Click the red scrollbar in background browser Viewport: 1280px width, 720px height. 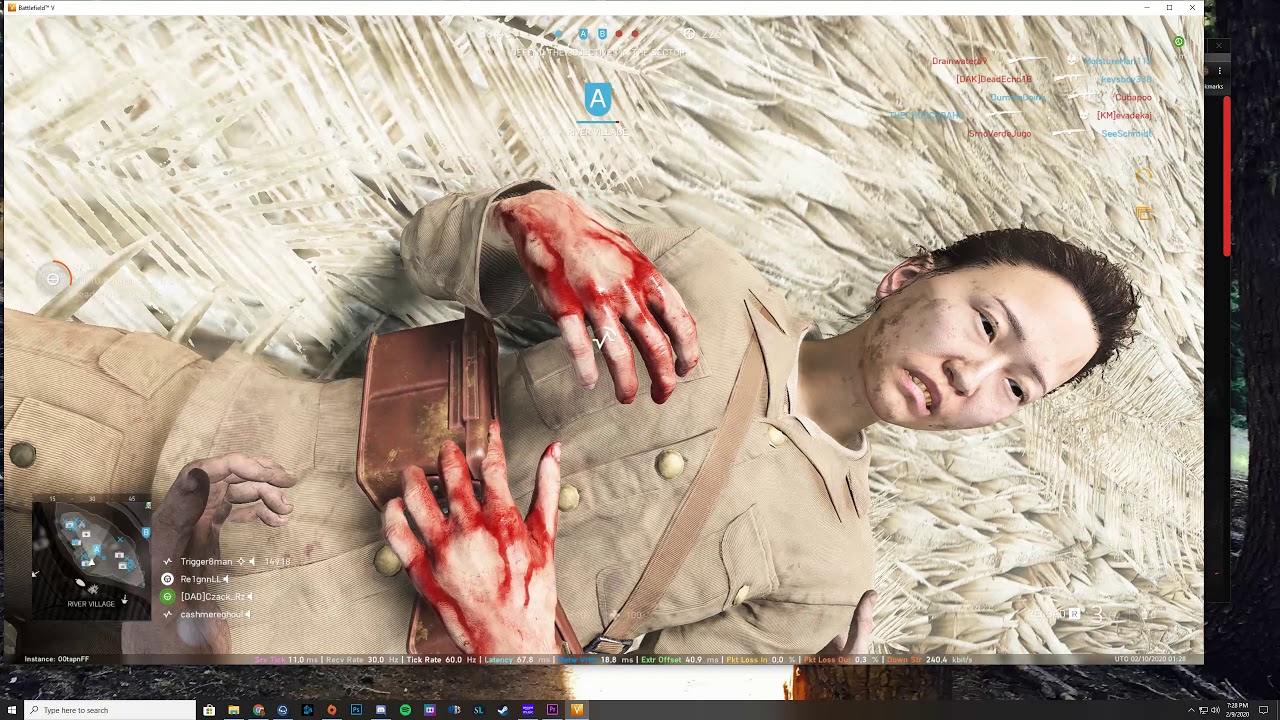1227,175
